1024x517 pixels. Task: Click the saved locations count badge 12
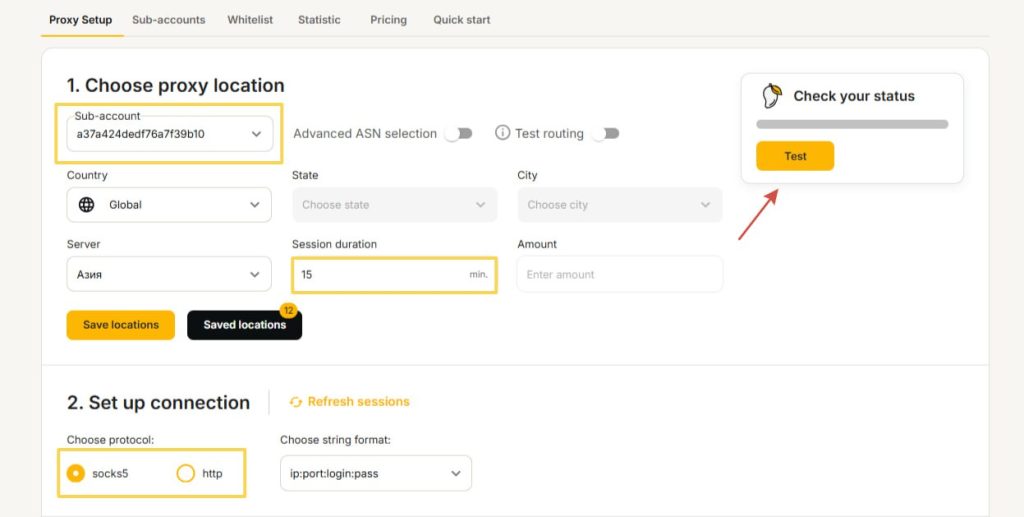289,310
